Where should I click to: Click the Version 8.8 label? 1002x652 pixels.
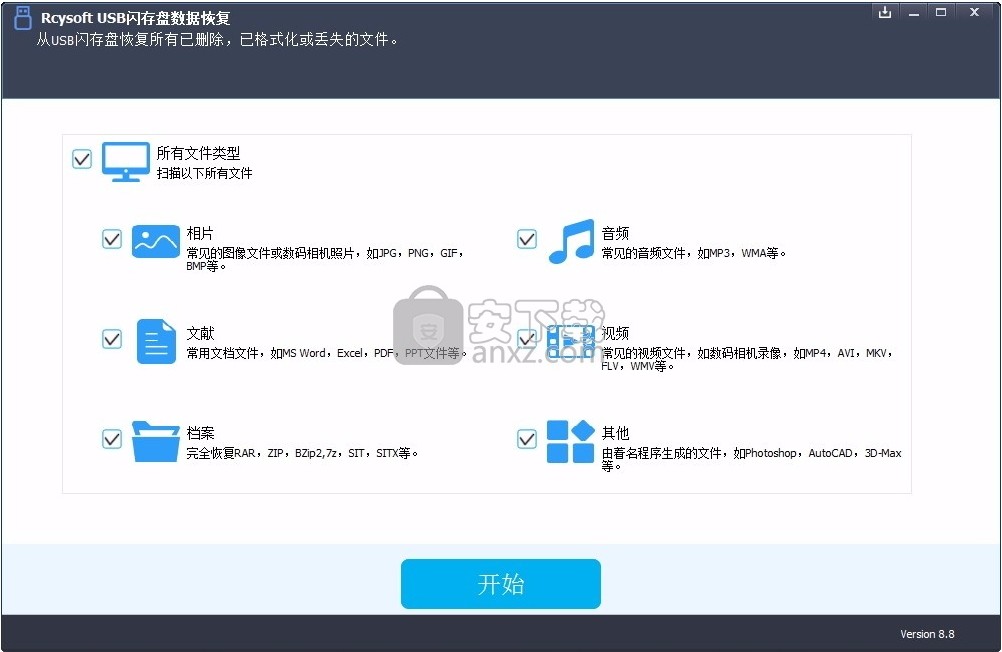927,634
